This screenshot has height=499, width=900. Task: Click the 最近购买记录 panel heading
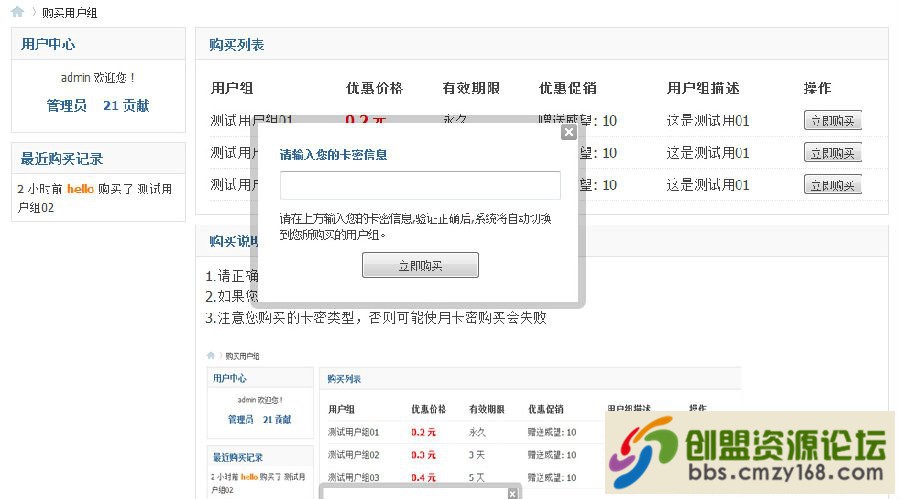pos(62,159)
